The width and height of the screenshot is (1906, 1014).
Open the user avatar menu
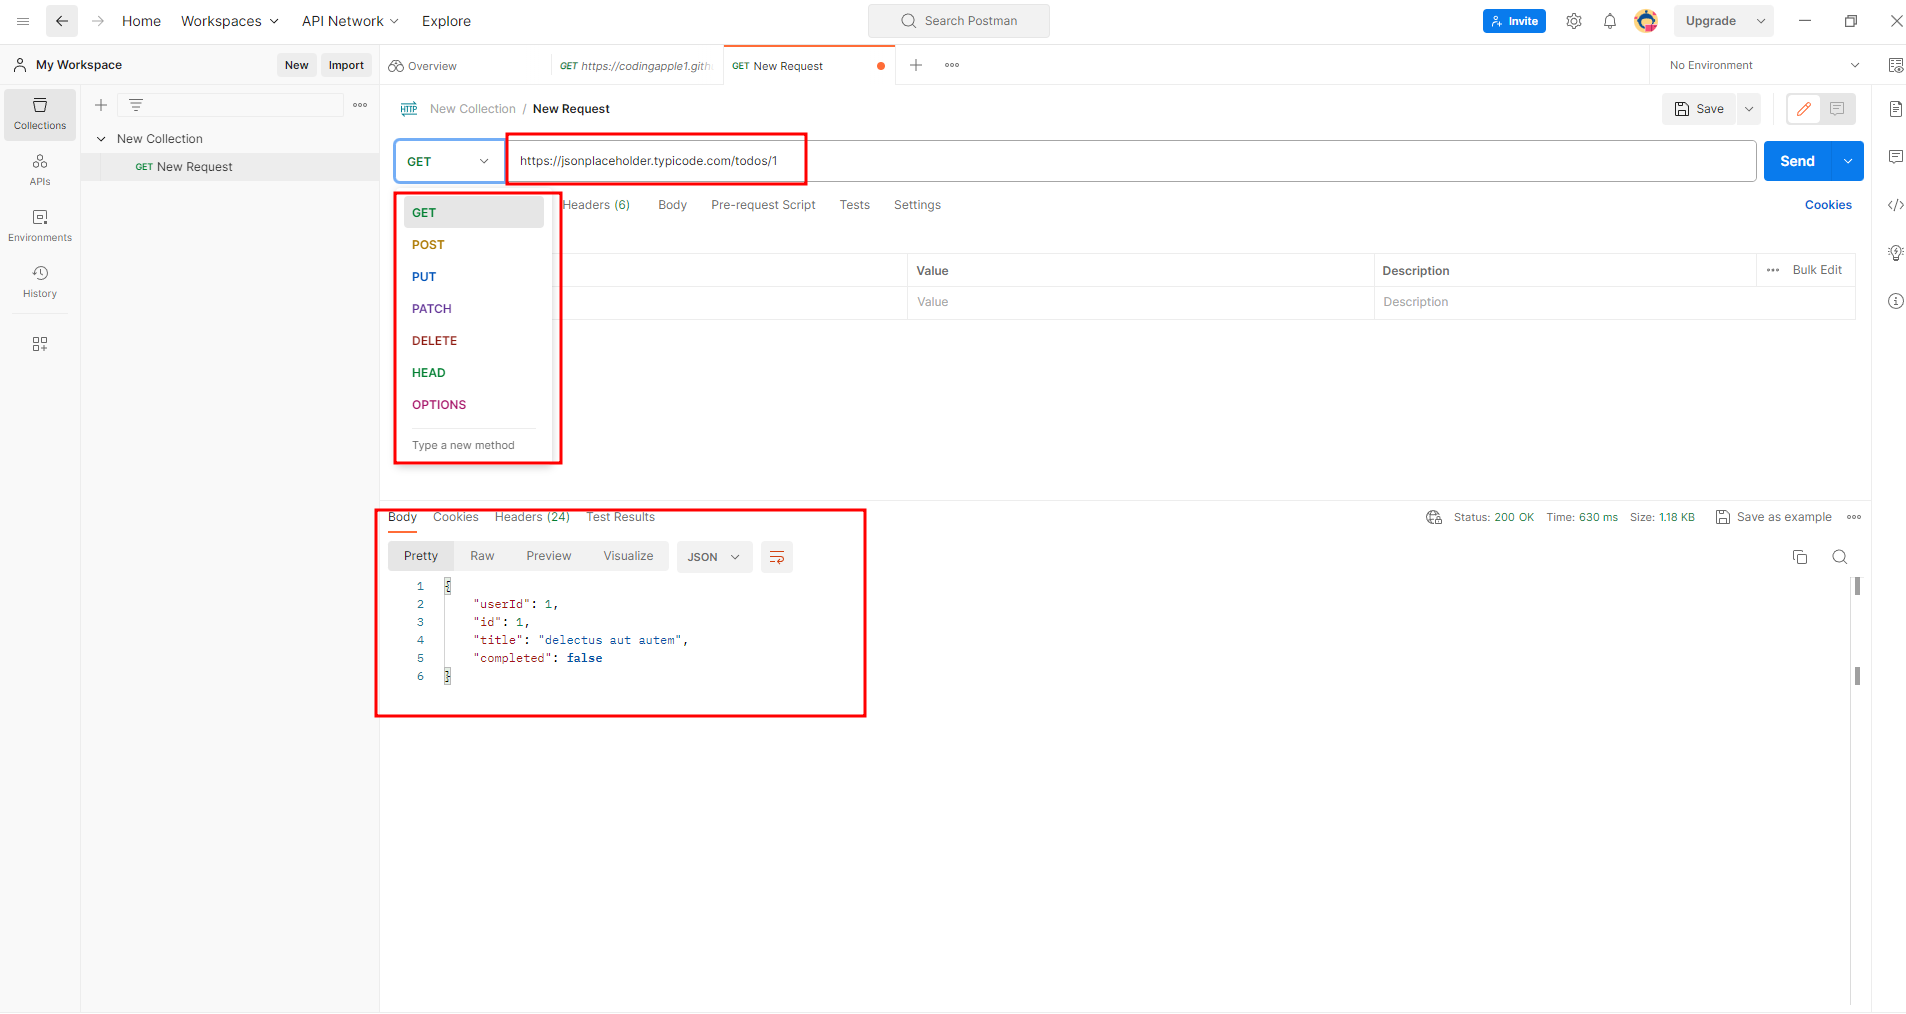[1646, 21]
